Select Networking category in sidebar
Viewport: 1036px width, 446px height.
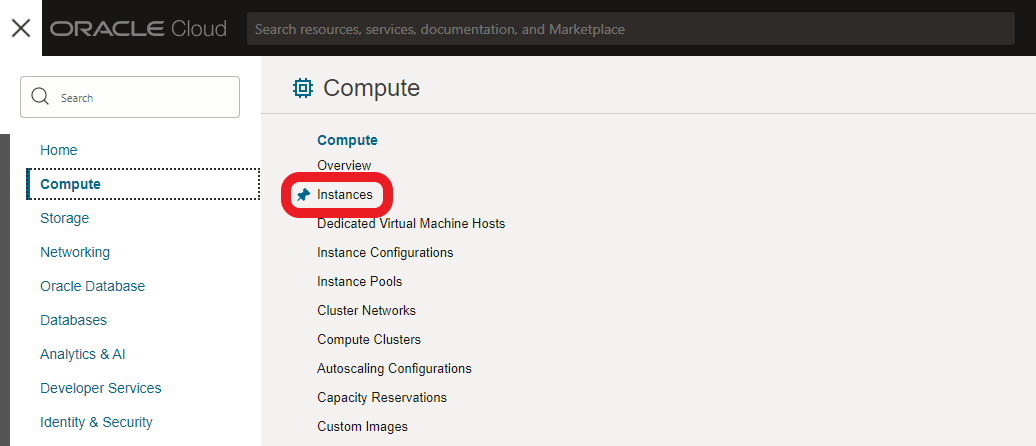(x=75, y=252)
